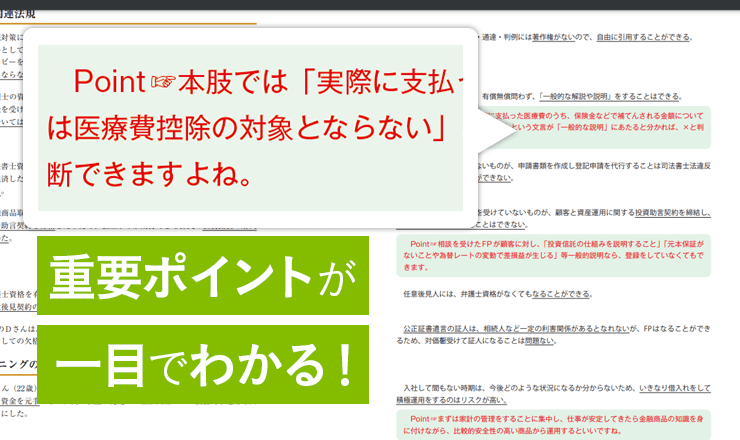
Task: Click the underlined いきなり借入れをして text
Action: tap(672, 387)
